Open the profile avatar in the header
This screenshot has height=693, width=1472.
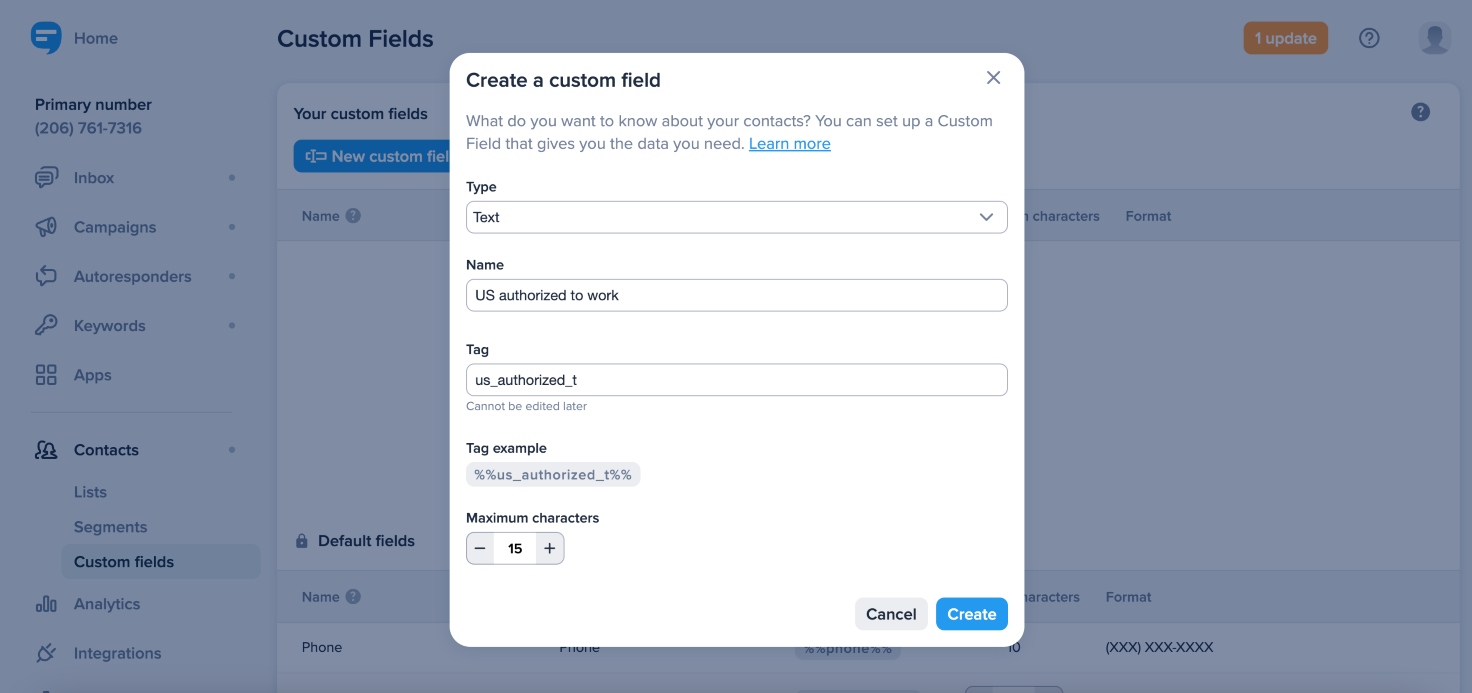click(1435, 37)
